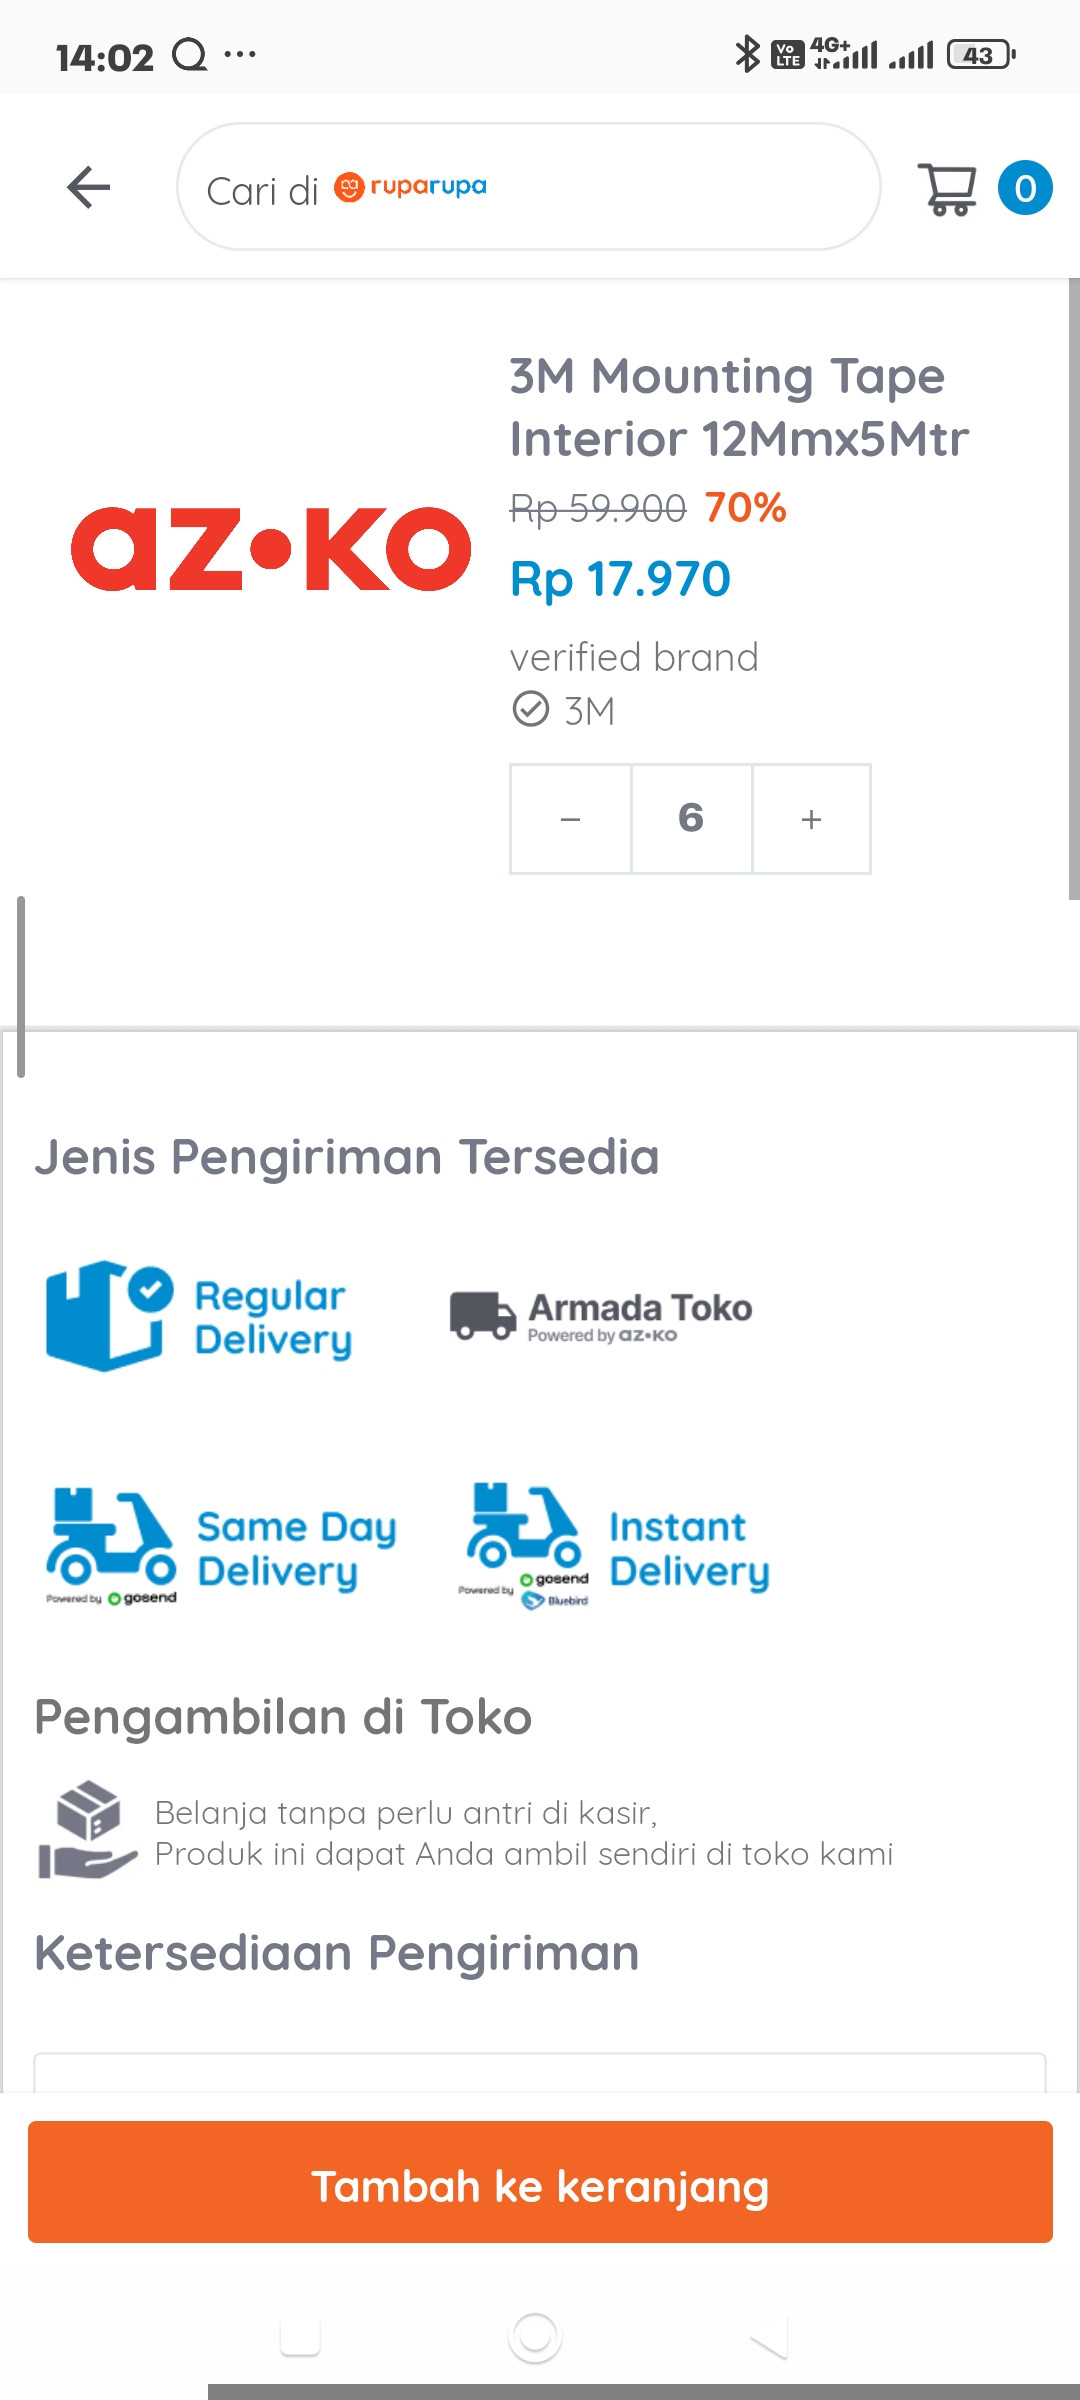This screenshot has width=1080, height=2400.
Task: Tap Android home navigation button
Action: point(535,2337)
